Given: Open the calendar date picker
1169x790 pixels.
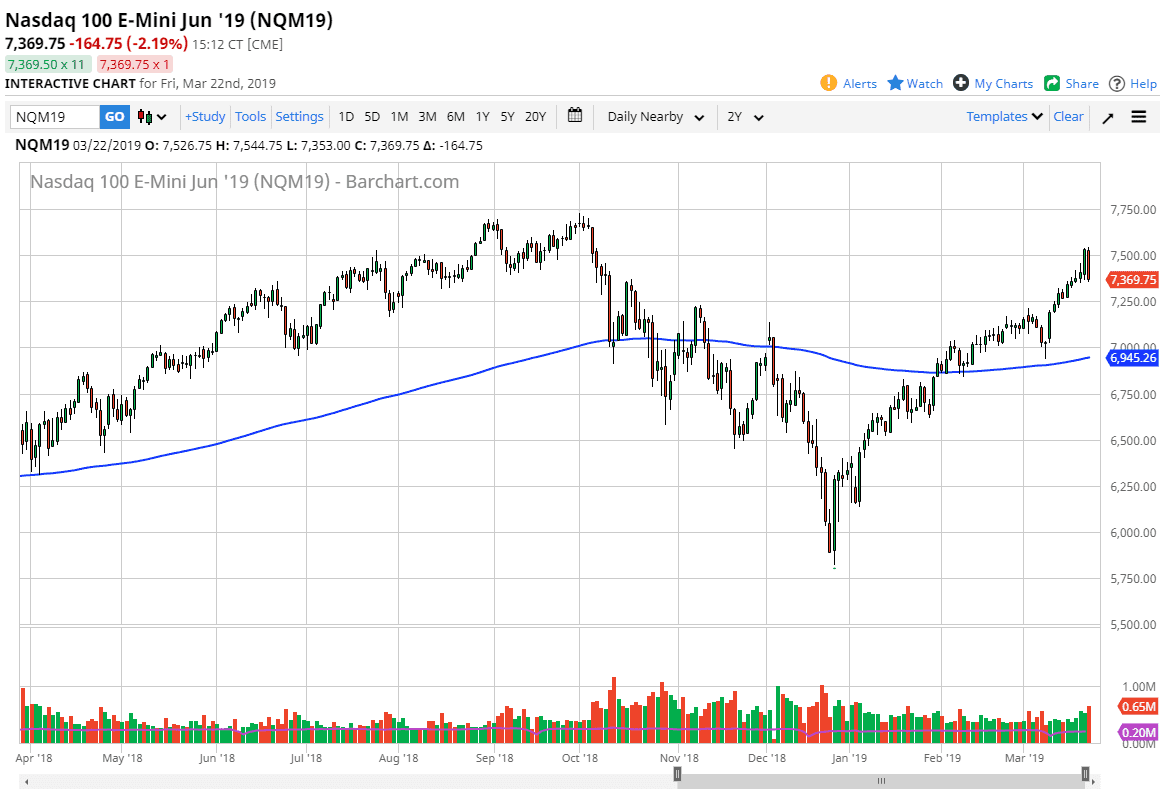Looking at the screenshot, I should (x=575, y=116).
